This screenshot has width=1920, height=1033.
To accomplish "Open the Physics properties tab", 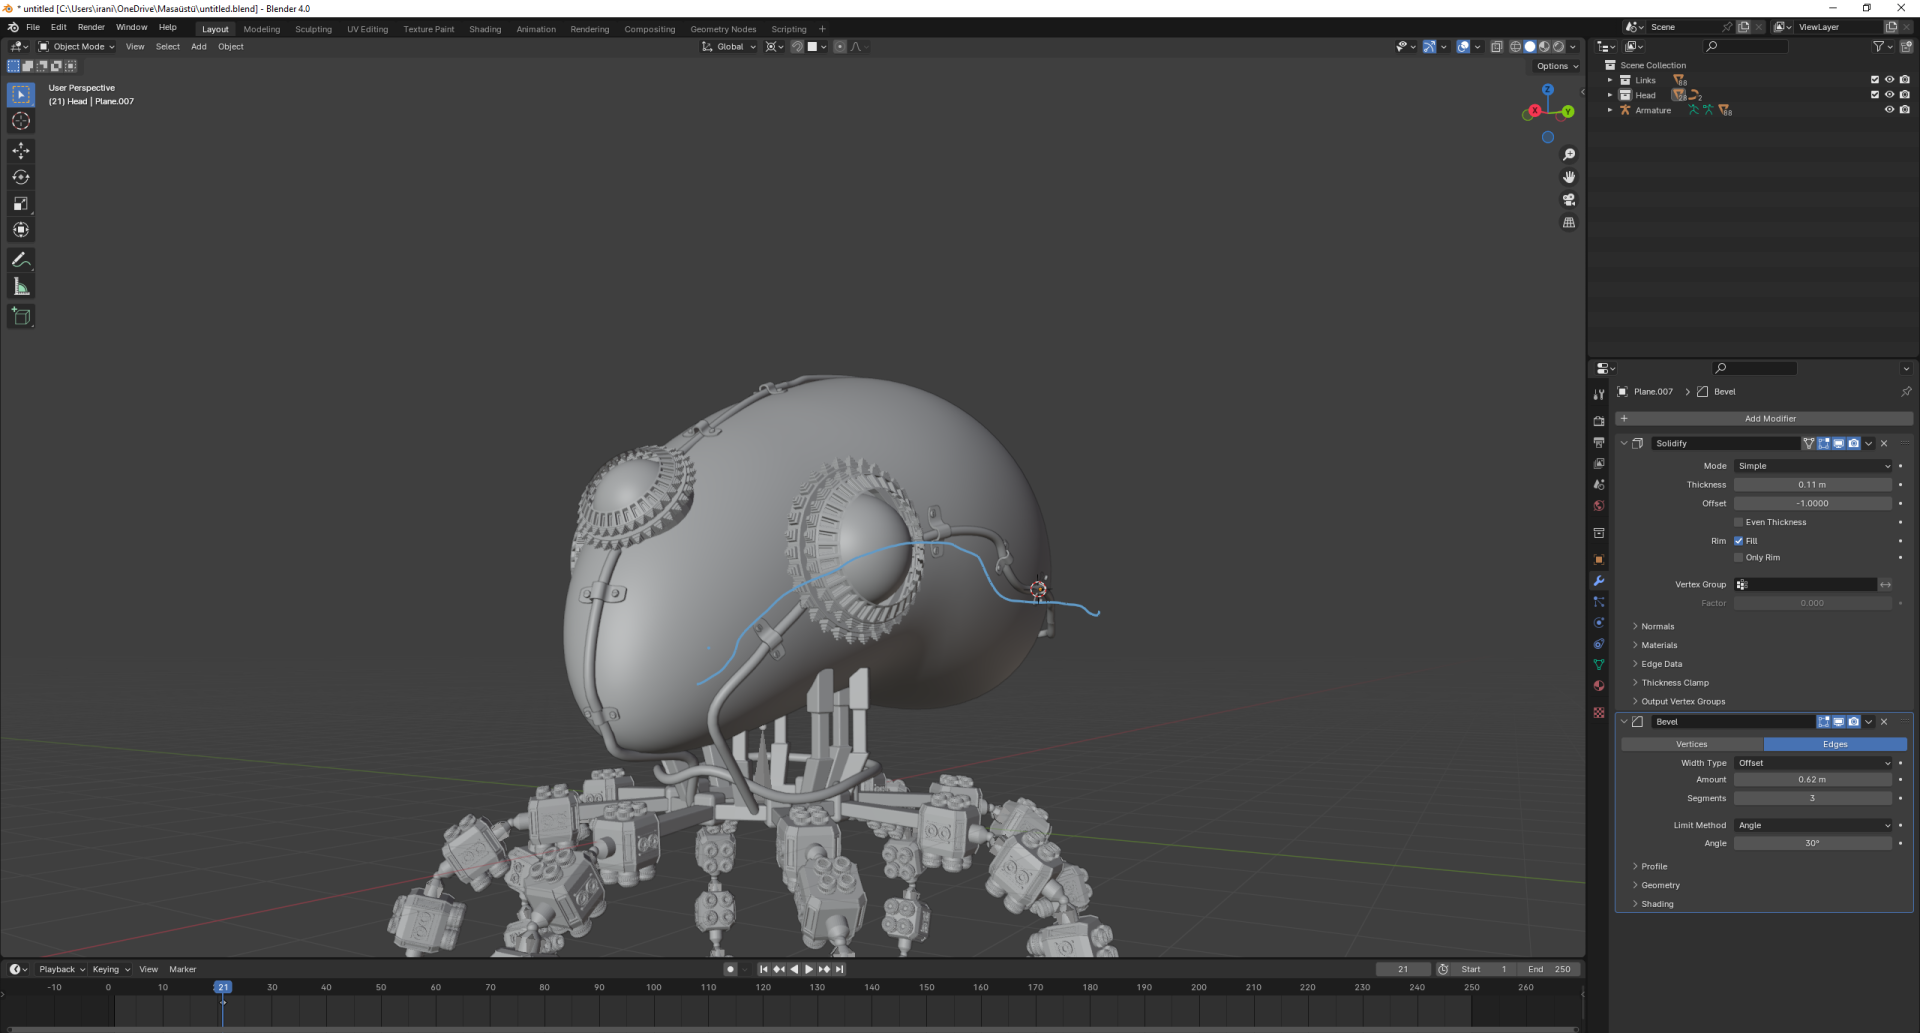I will 1599,623.
